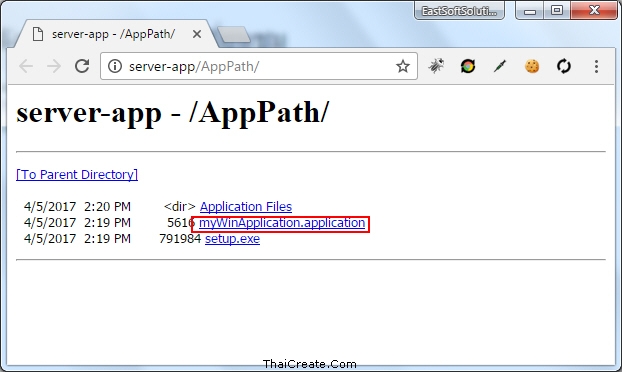The width and height of the screenshot is (622, 372).
Task: Click the EastSoftSoluti... profile button
Action: pos(459,11)
